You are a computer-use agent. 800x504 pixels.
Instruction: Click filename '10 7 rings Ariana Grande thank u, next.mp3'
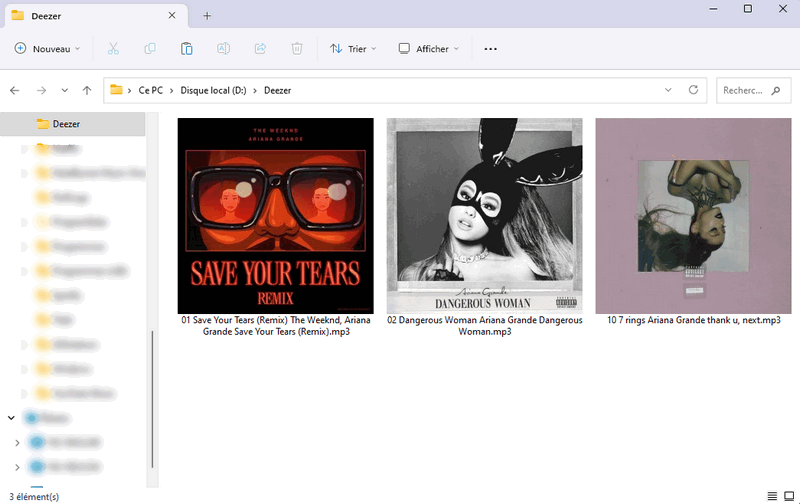pyautogui.click(x=694, y=320)
